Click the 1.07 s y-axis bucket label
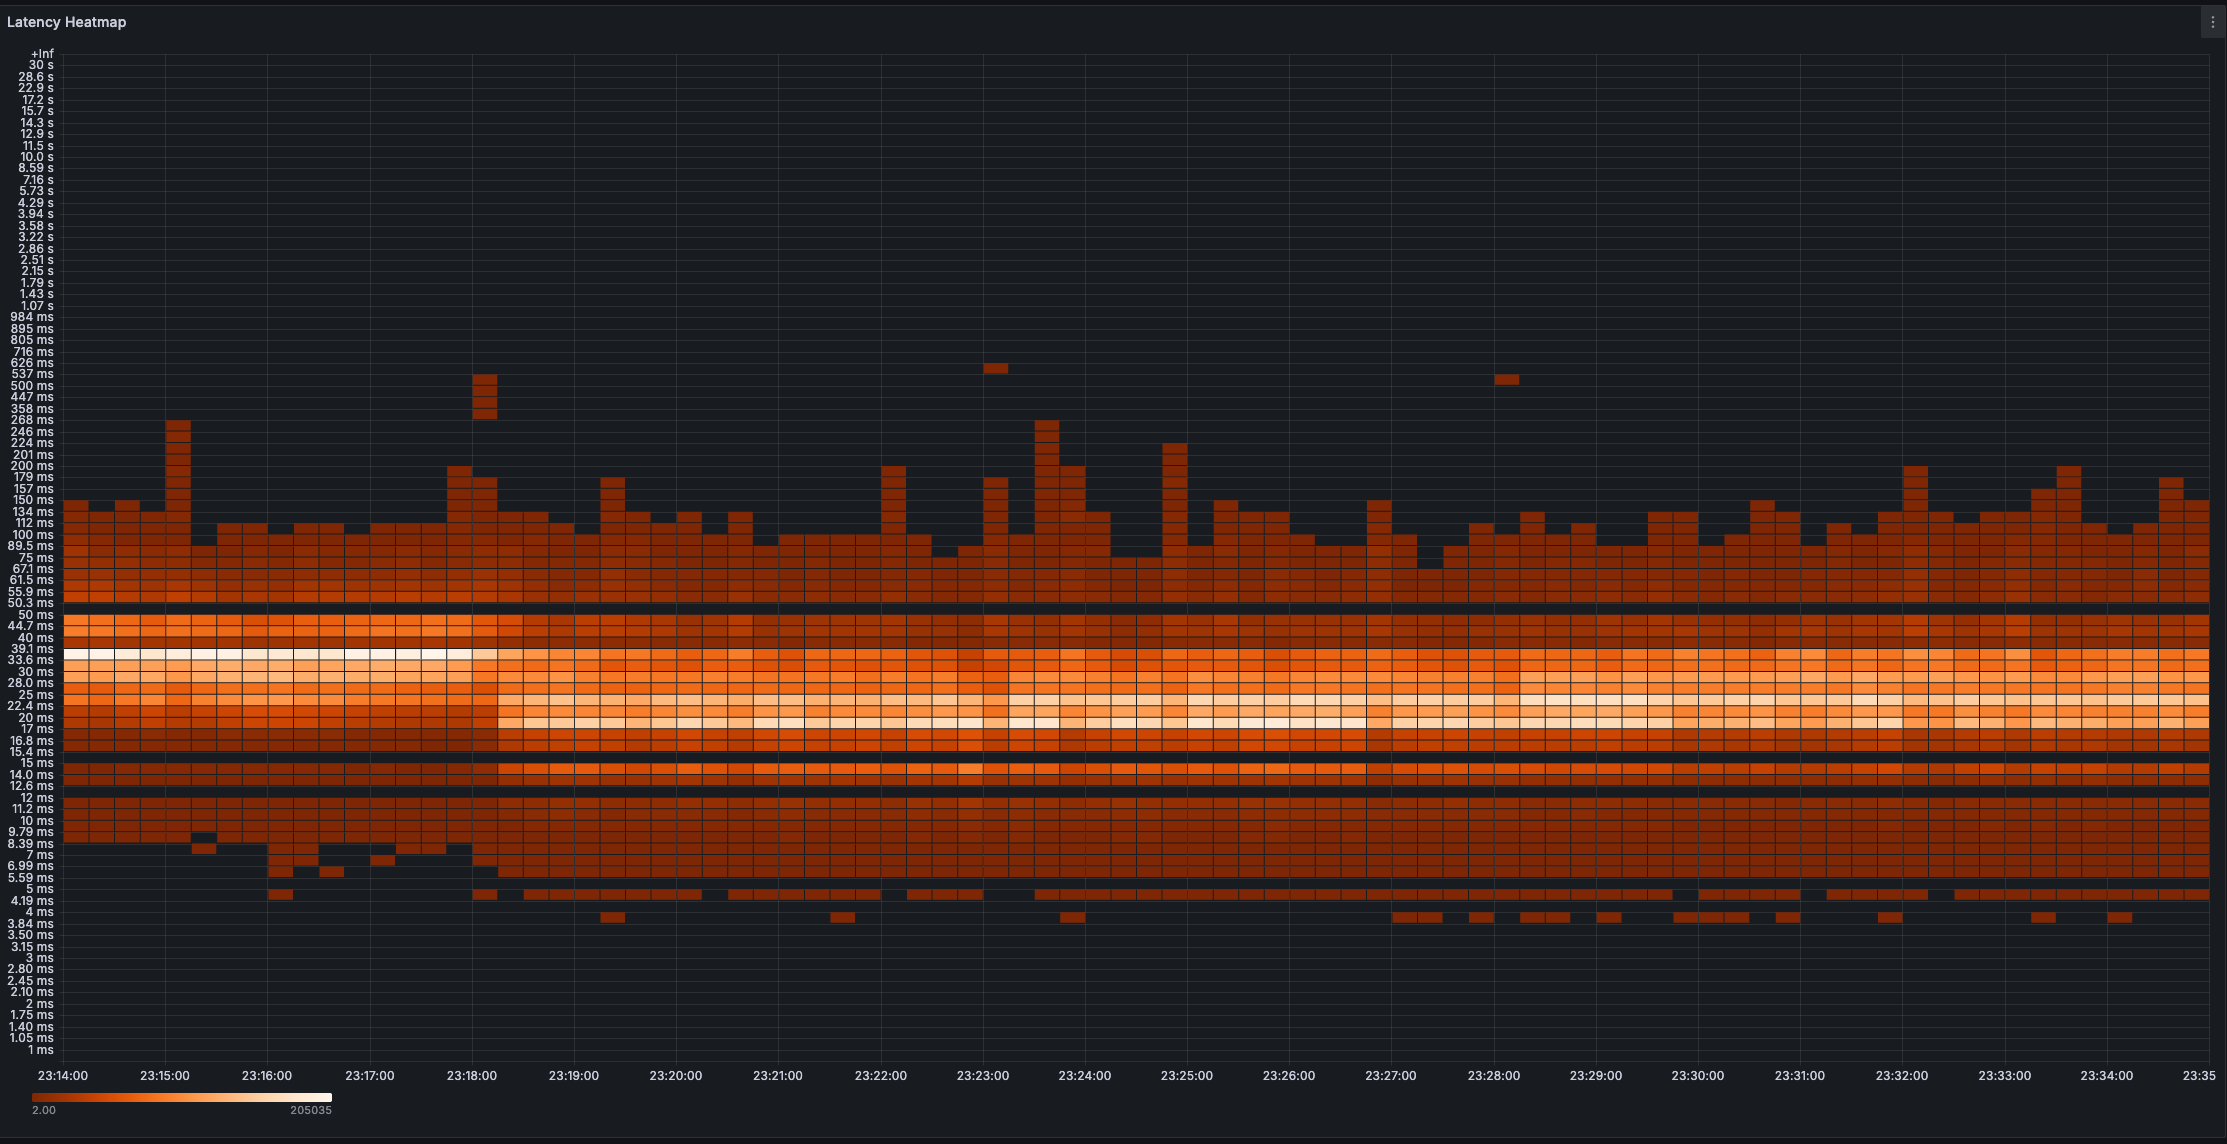This screenshot has width=2227, height=1144. point(37,306)
